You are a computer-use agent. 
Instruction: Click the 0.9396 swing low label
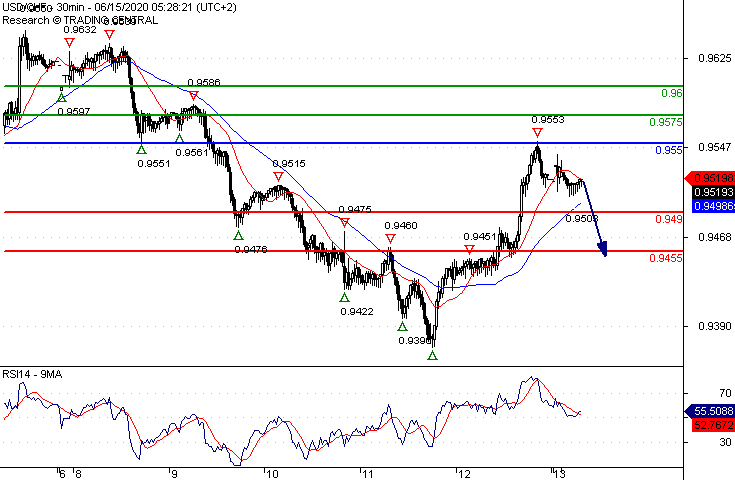tap(414, 340)
